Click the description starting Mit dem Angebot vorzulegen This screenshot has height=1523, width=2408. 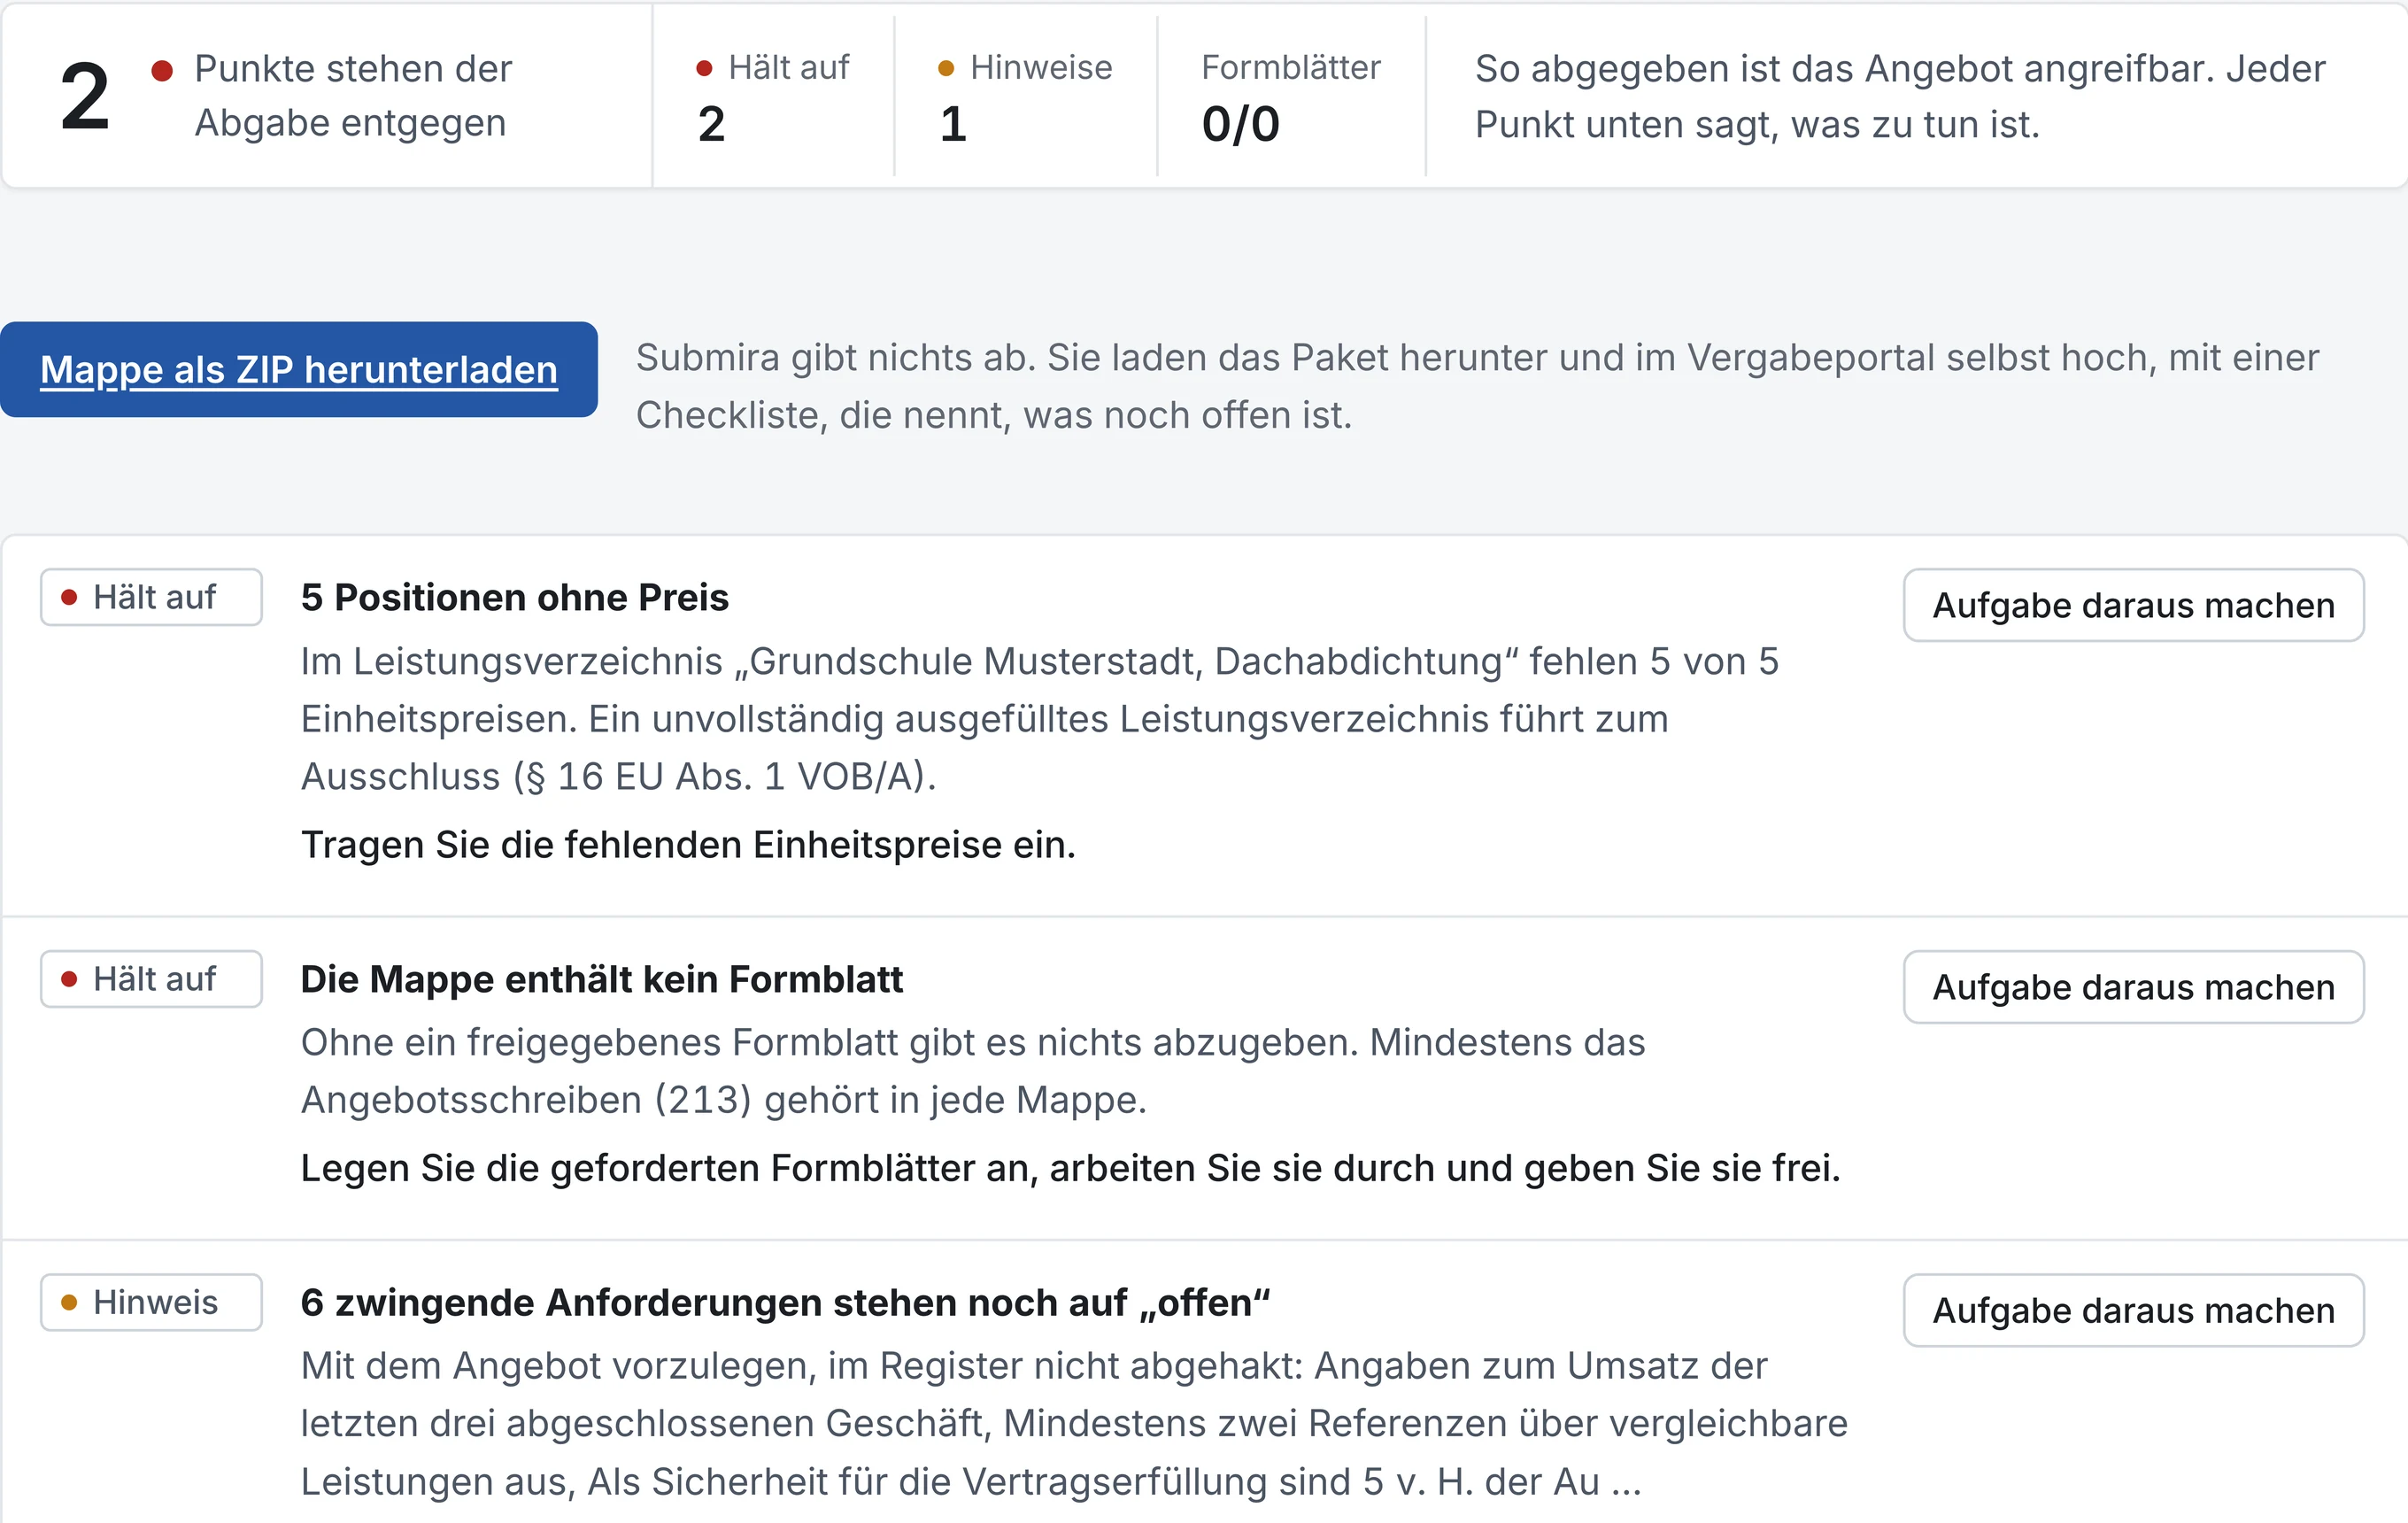[1074, 1423]
